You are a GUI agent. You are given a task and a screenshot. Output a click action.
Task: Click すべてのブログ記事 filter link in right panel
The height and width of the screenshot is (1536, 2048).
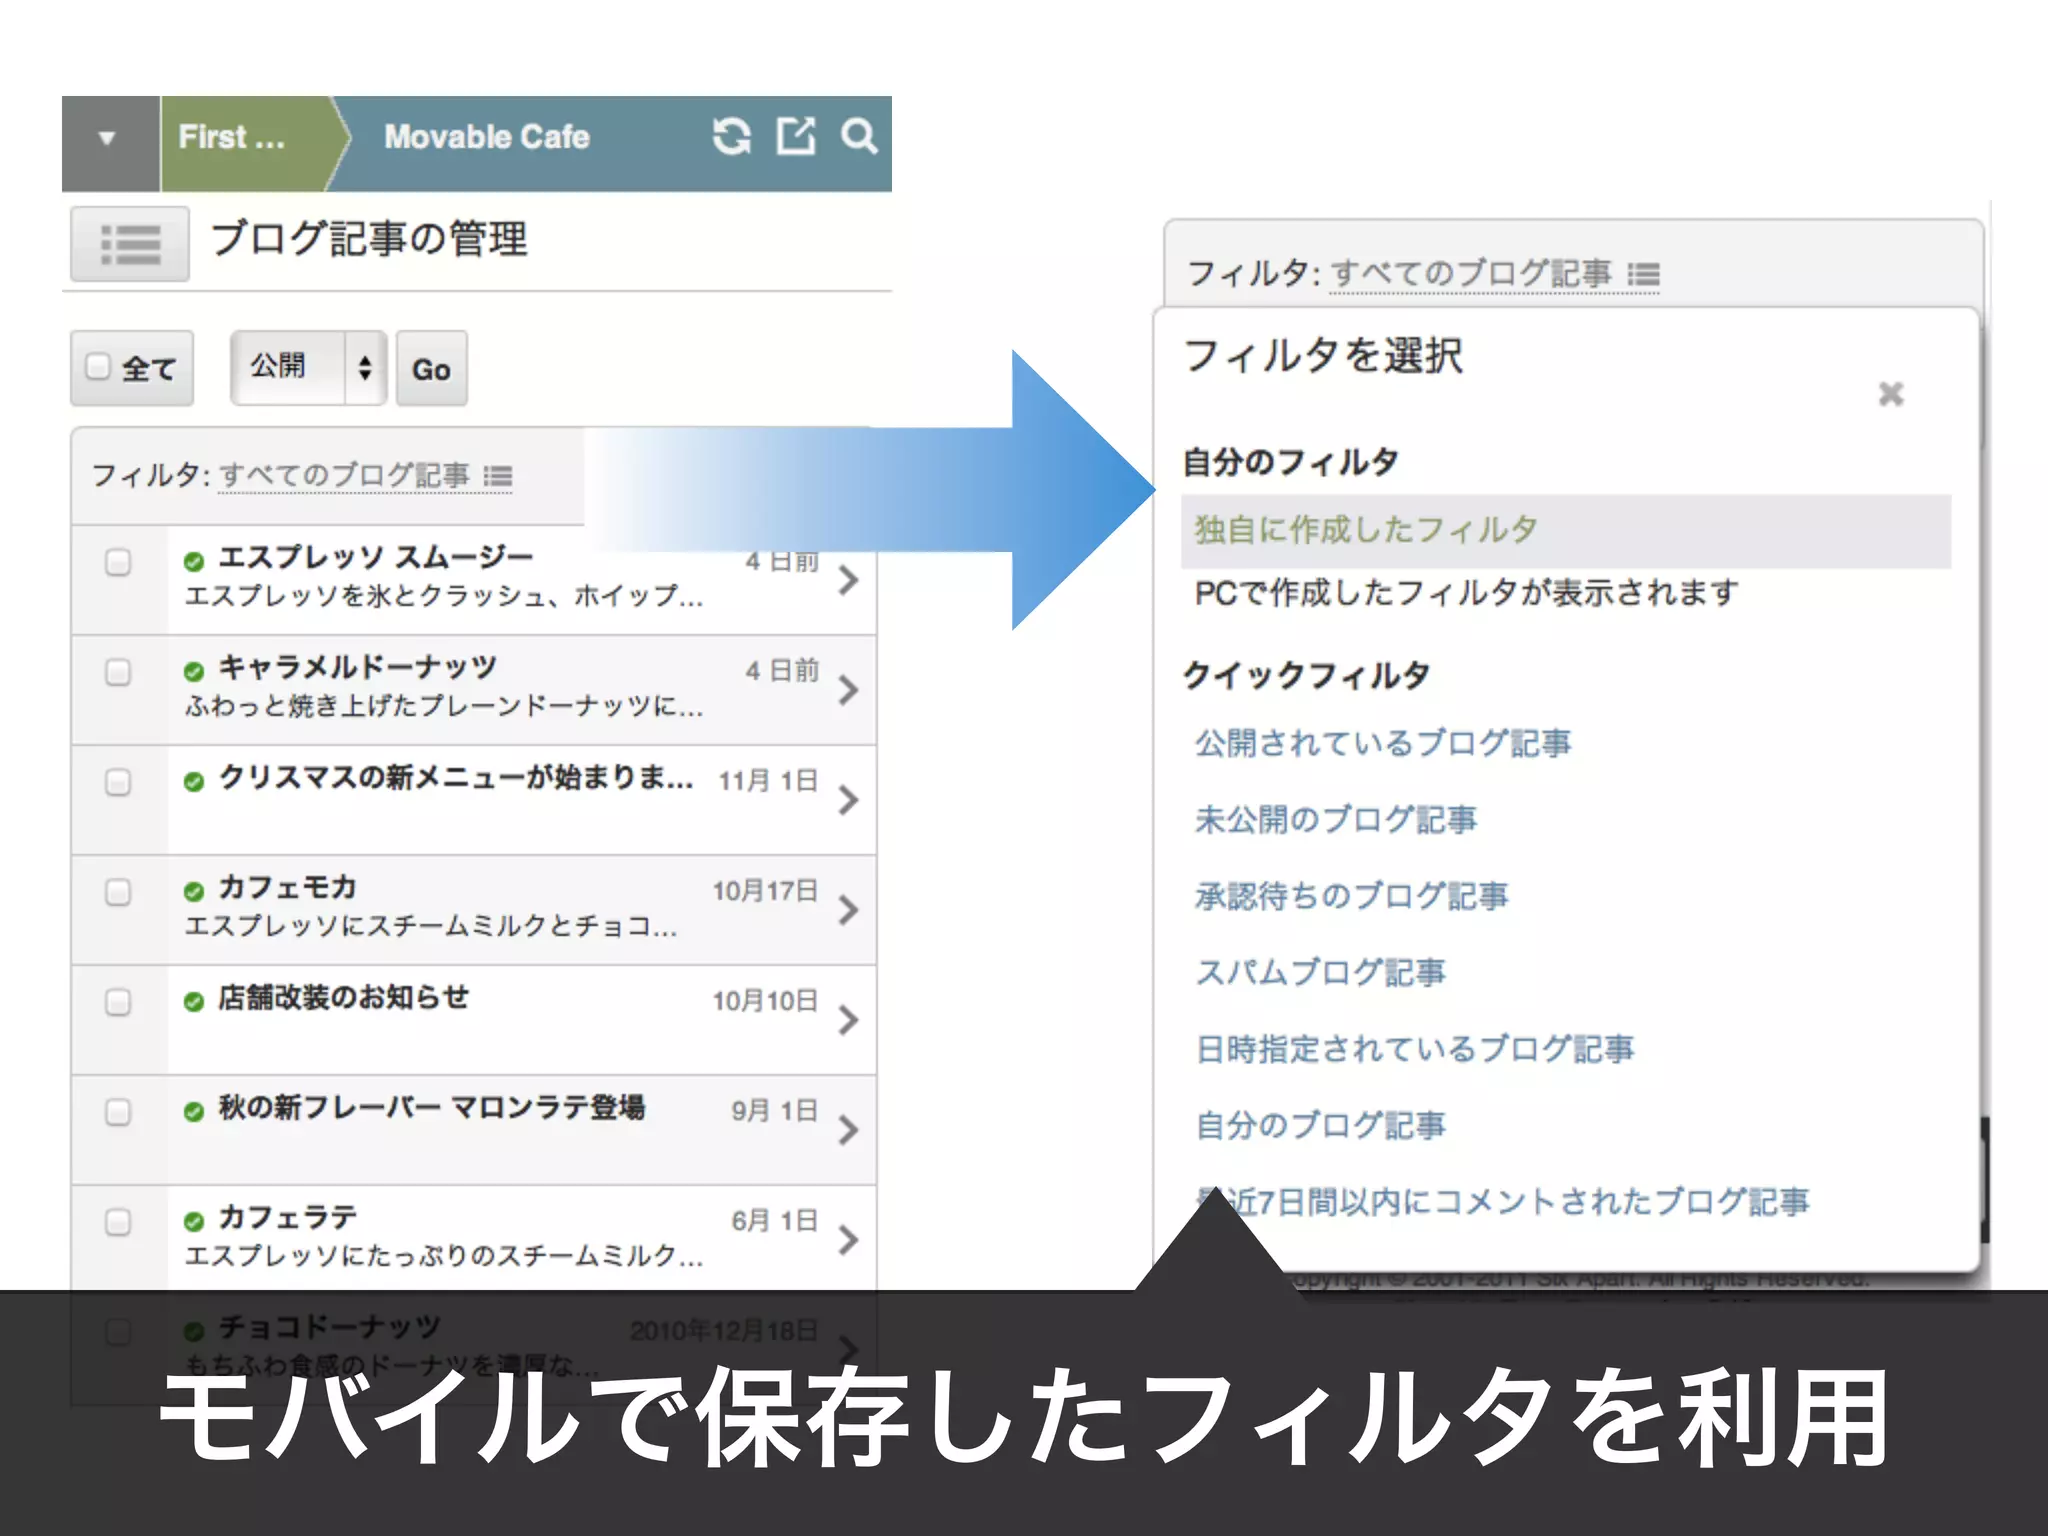tap(1471, 273)
